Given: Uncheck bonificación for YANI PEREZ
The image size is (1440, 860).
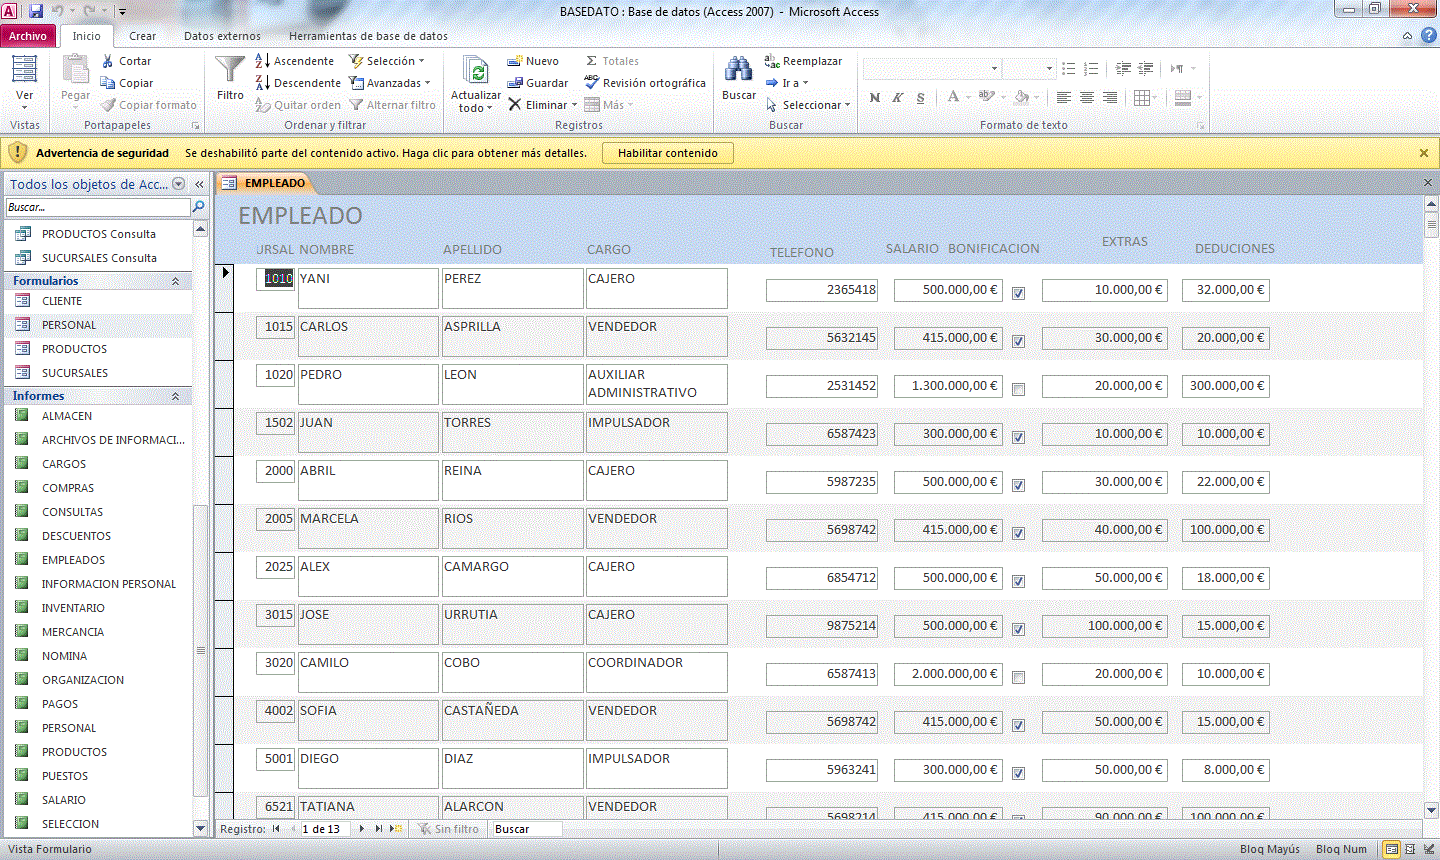Looking at the screenshot, I should coord(1018,292).
